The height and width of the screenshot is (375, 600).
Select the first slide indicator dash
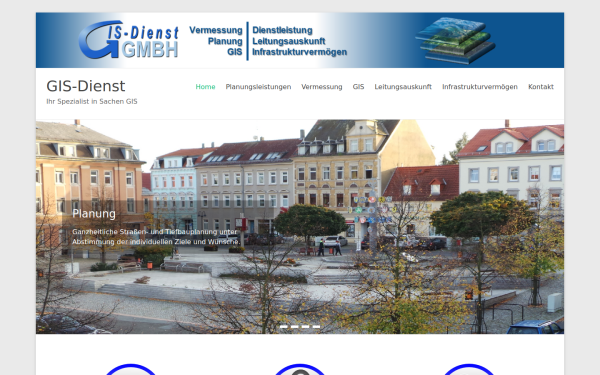(284, 327)
